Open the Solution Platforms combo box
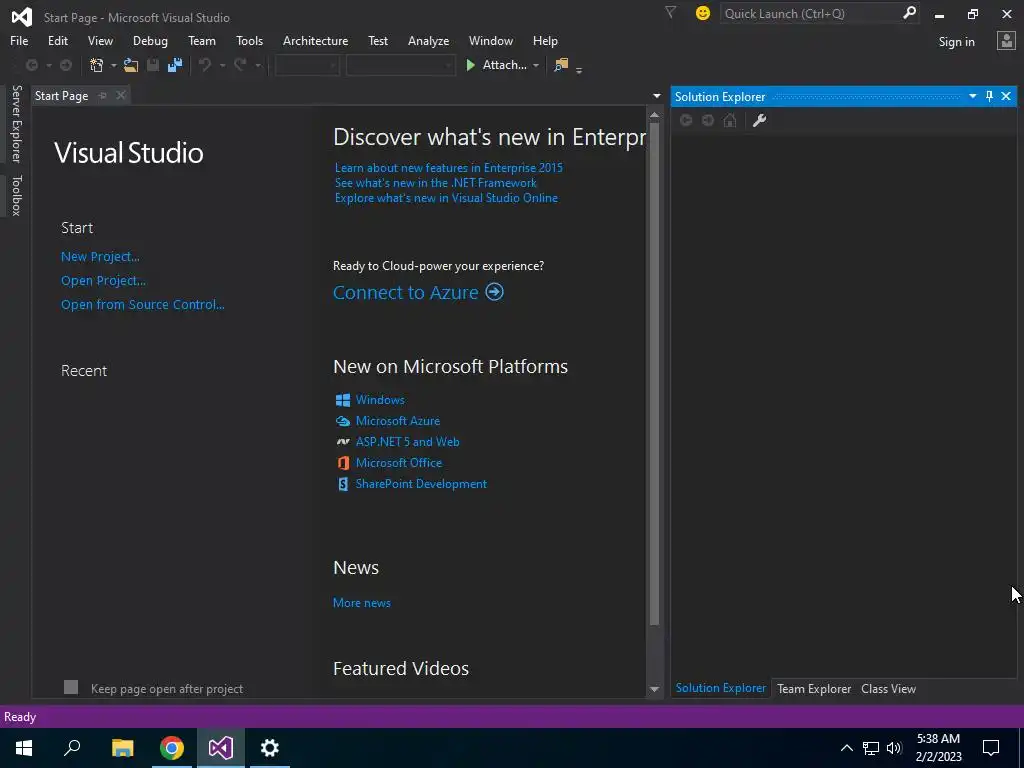Screen dimensions: 1024x768 (400, 65)
